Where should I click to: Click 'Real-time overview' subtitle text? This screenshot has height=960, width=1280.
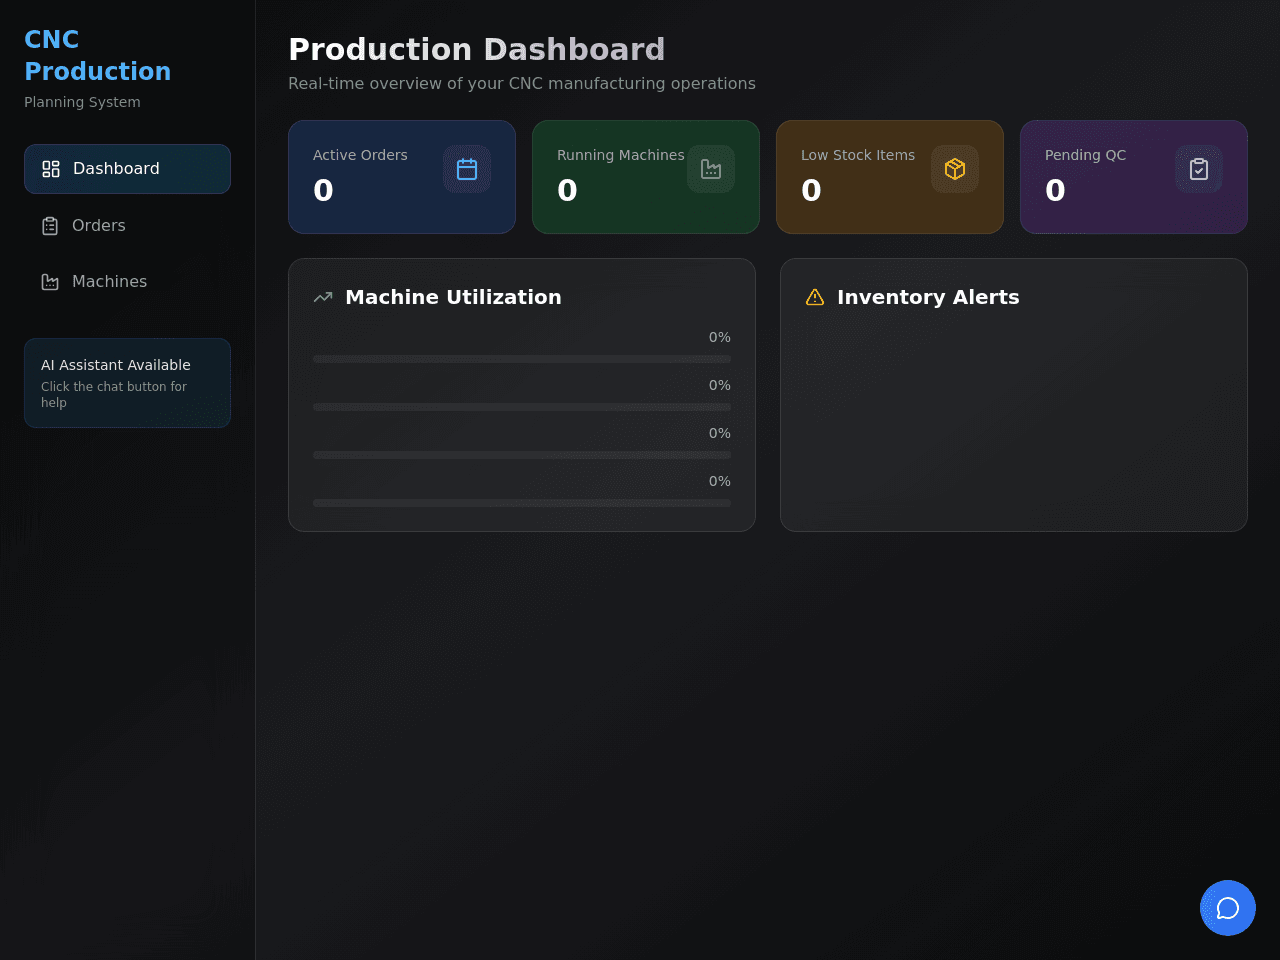522,84
